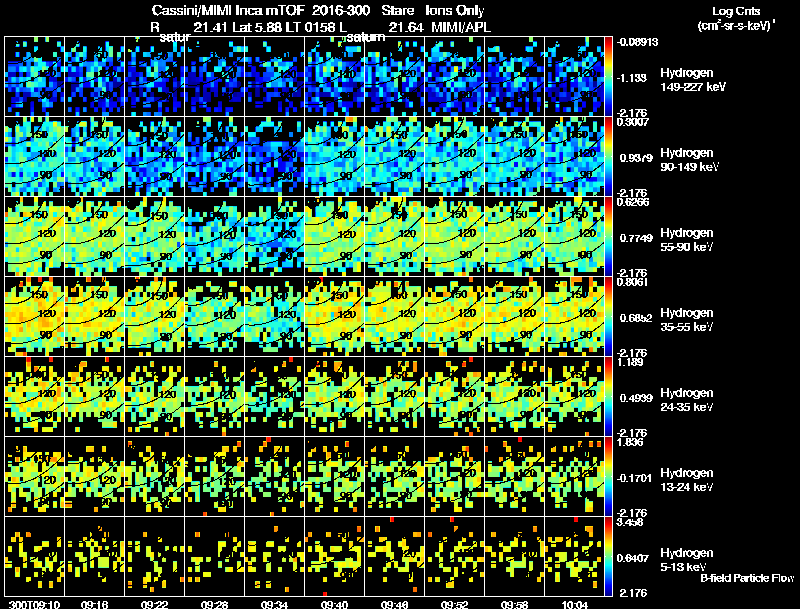The image size is (800, 609).
Task: Click the '0.7749' color scale value
Action: point(635,238)
